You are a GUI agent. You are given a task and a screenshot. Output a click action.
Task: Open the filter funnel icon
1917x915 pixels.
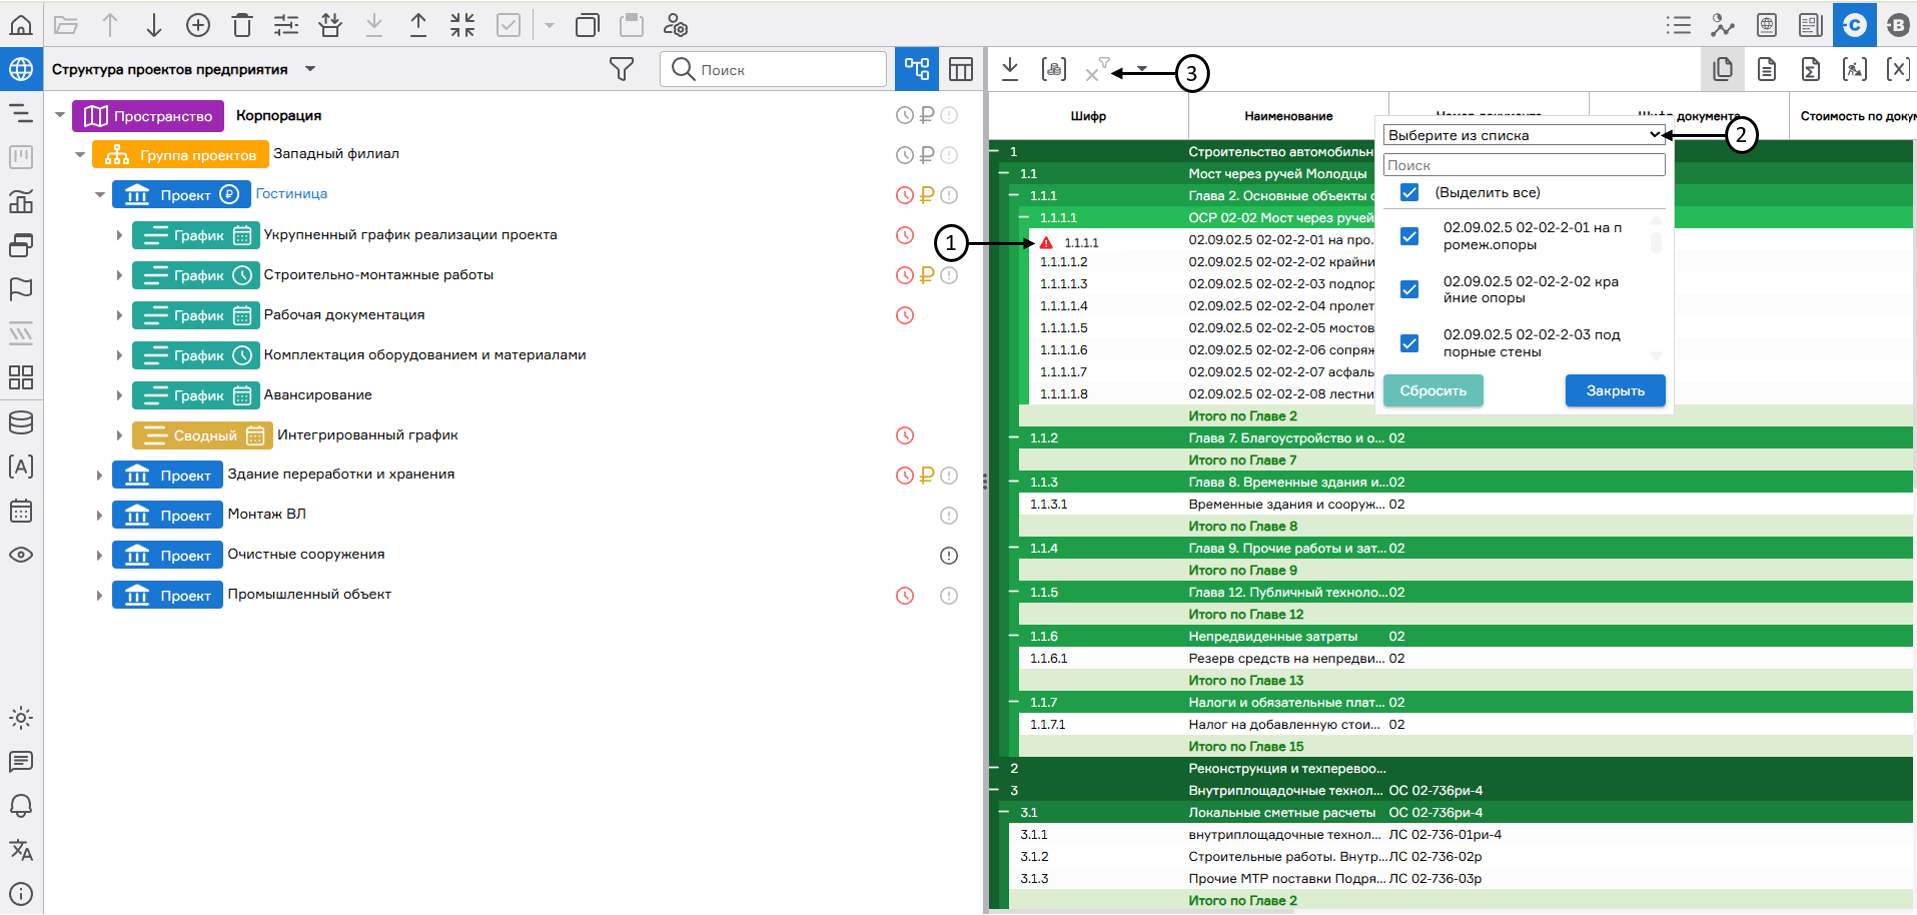tap(621, 69)
